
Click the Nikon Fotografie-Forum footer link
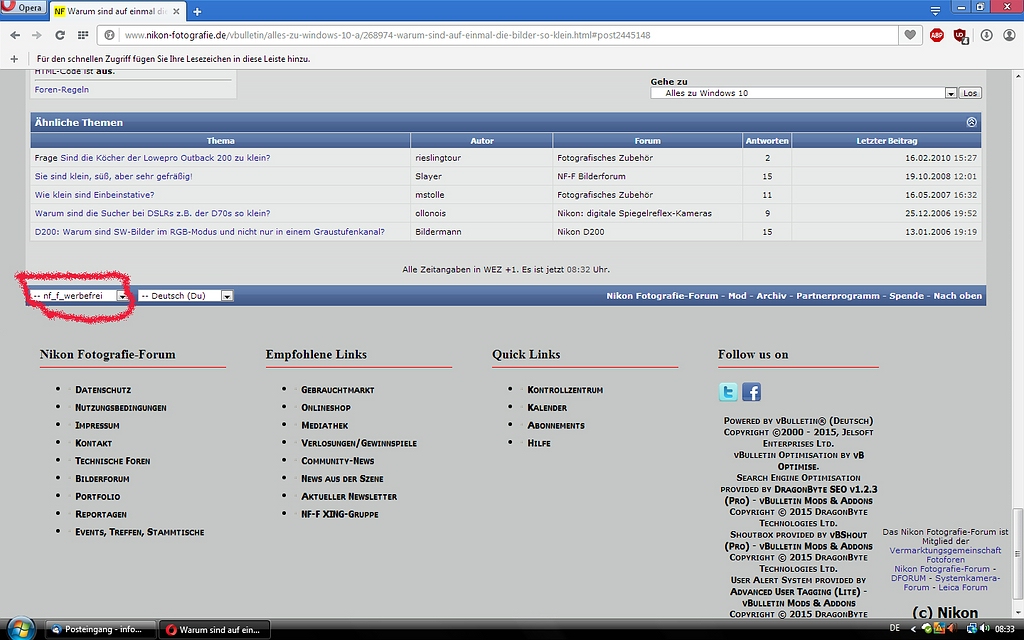662,296
